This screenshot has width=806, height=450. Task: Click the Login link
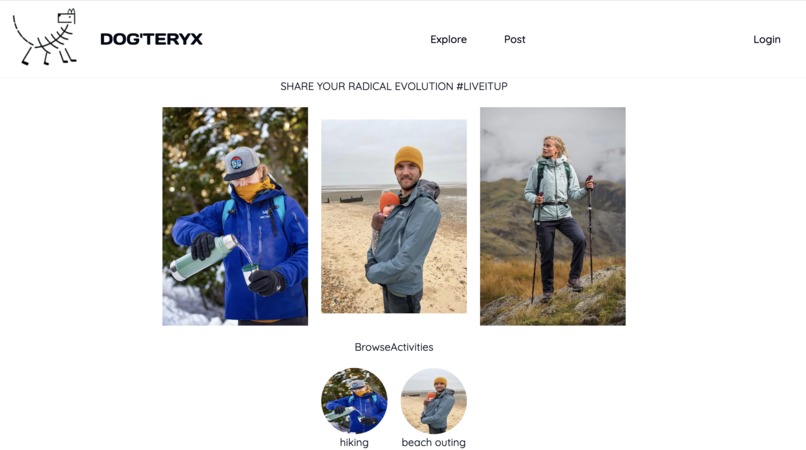[x=766, y=40]
